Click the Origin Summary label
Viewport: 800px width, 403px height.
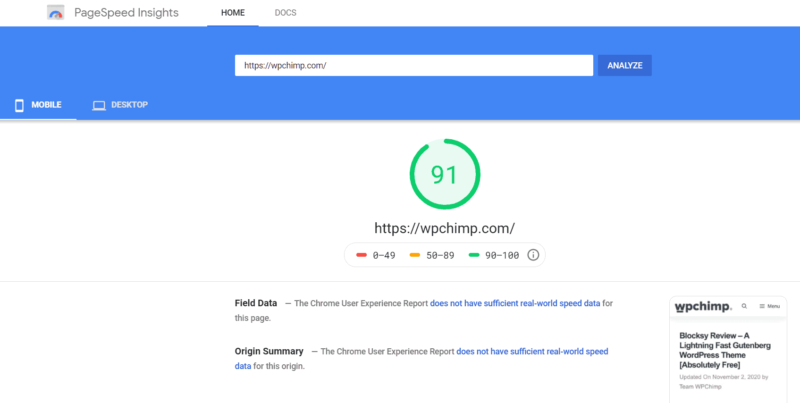click(x=269, y=351)
